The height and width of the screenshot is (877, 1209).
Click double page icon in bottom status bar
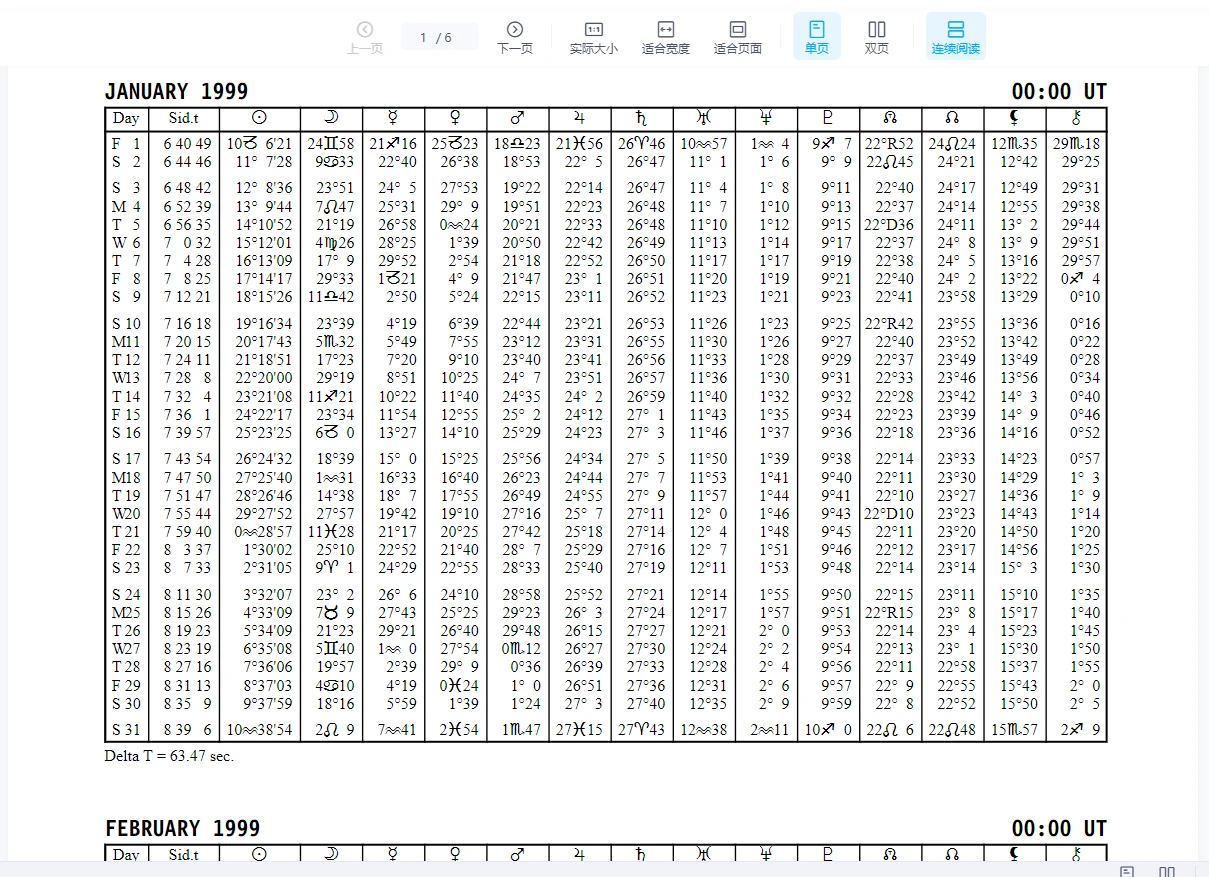1167,872
